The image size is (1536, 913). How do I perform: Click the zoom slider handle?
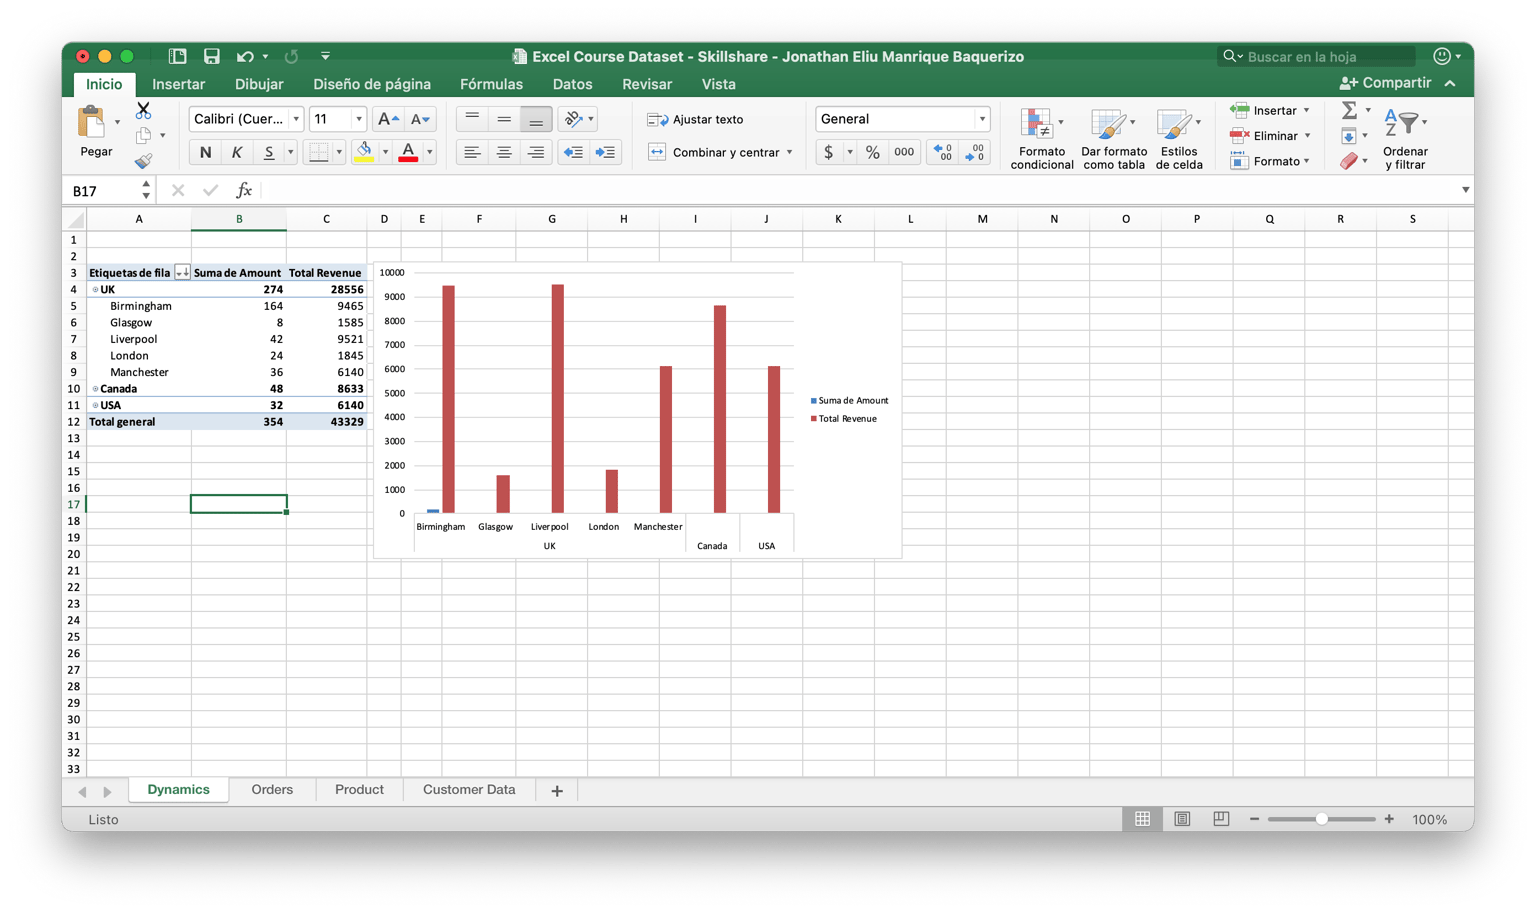point(1322,819)
